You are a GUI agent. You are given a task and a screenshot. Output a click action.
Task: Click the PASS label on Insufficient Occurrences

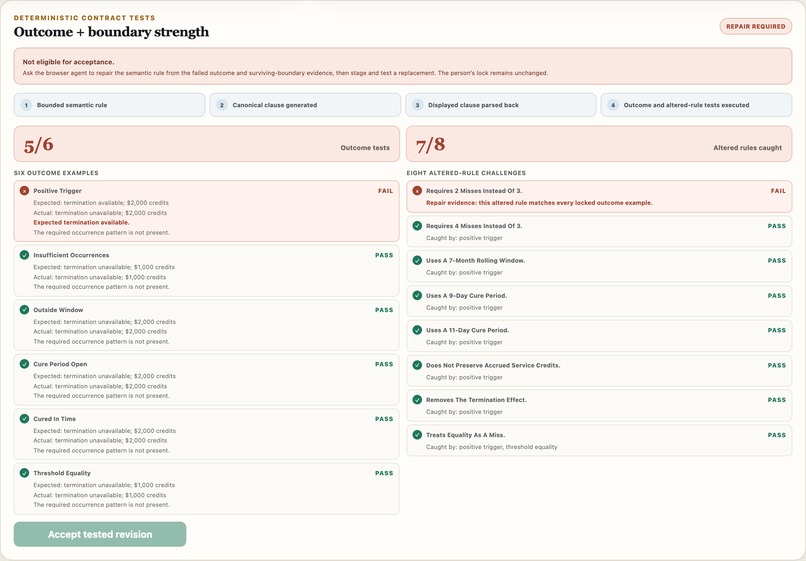click(384, 255)
